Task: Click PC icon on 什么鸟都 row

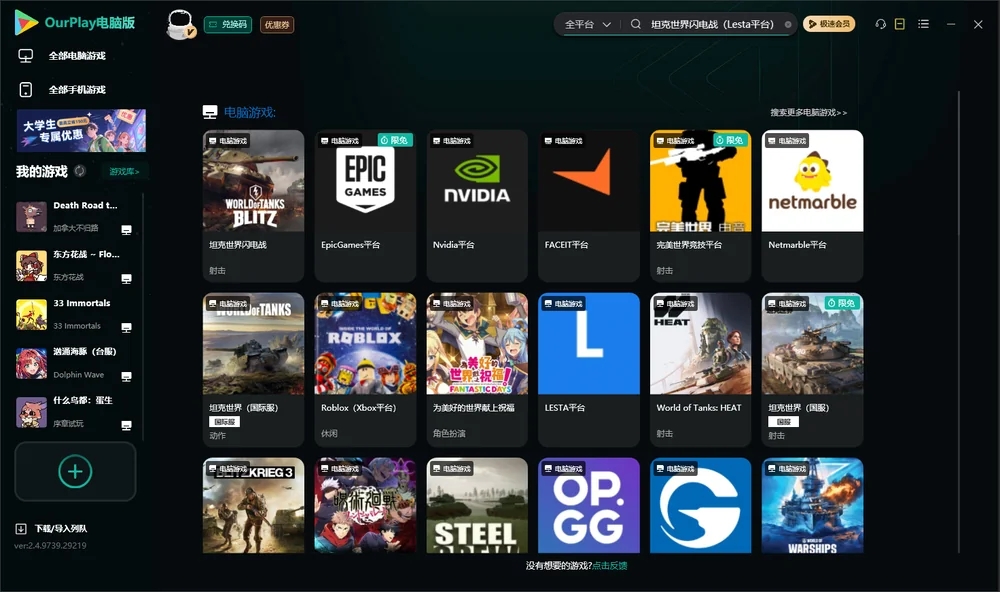Action: click(126, 426)
